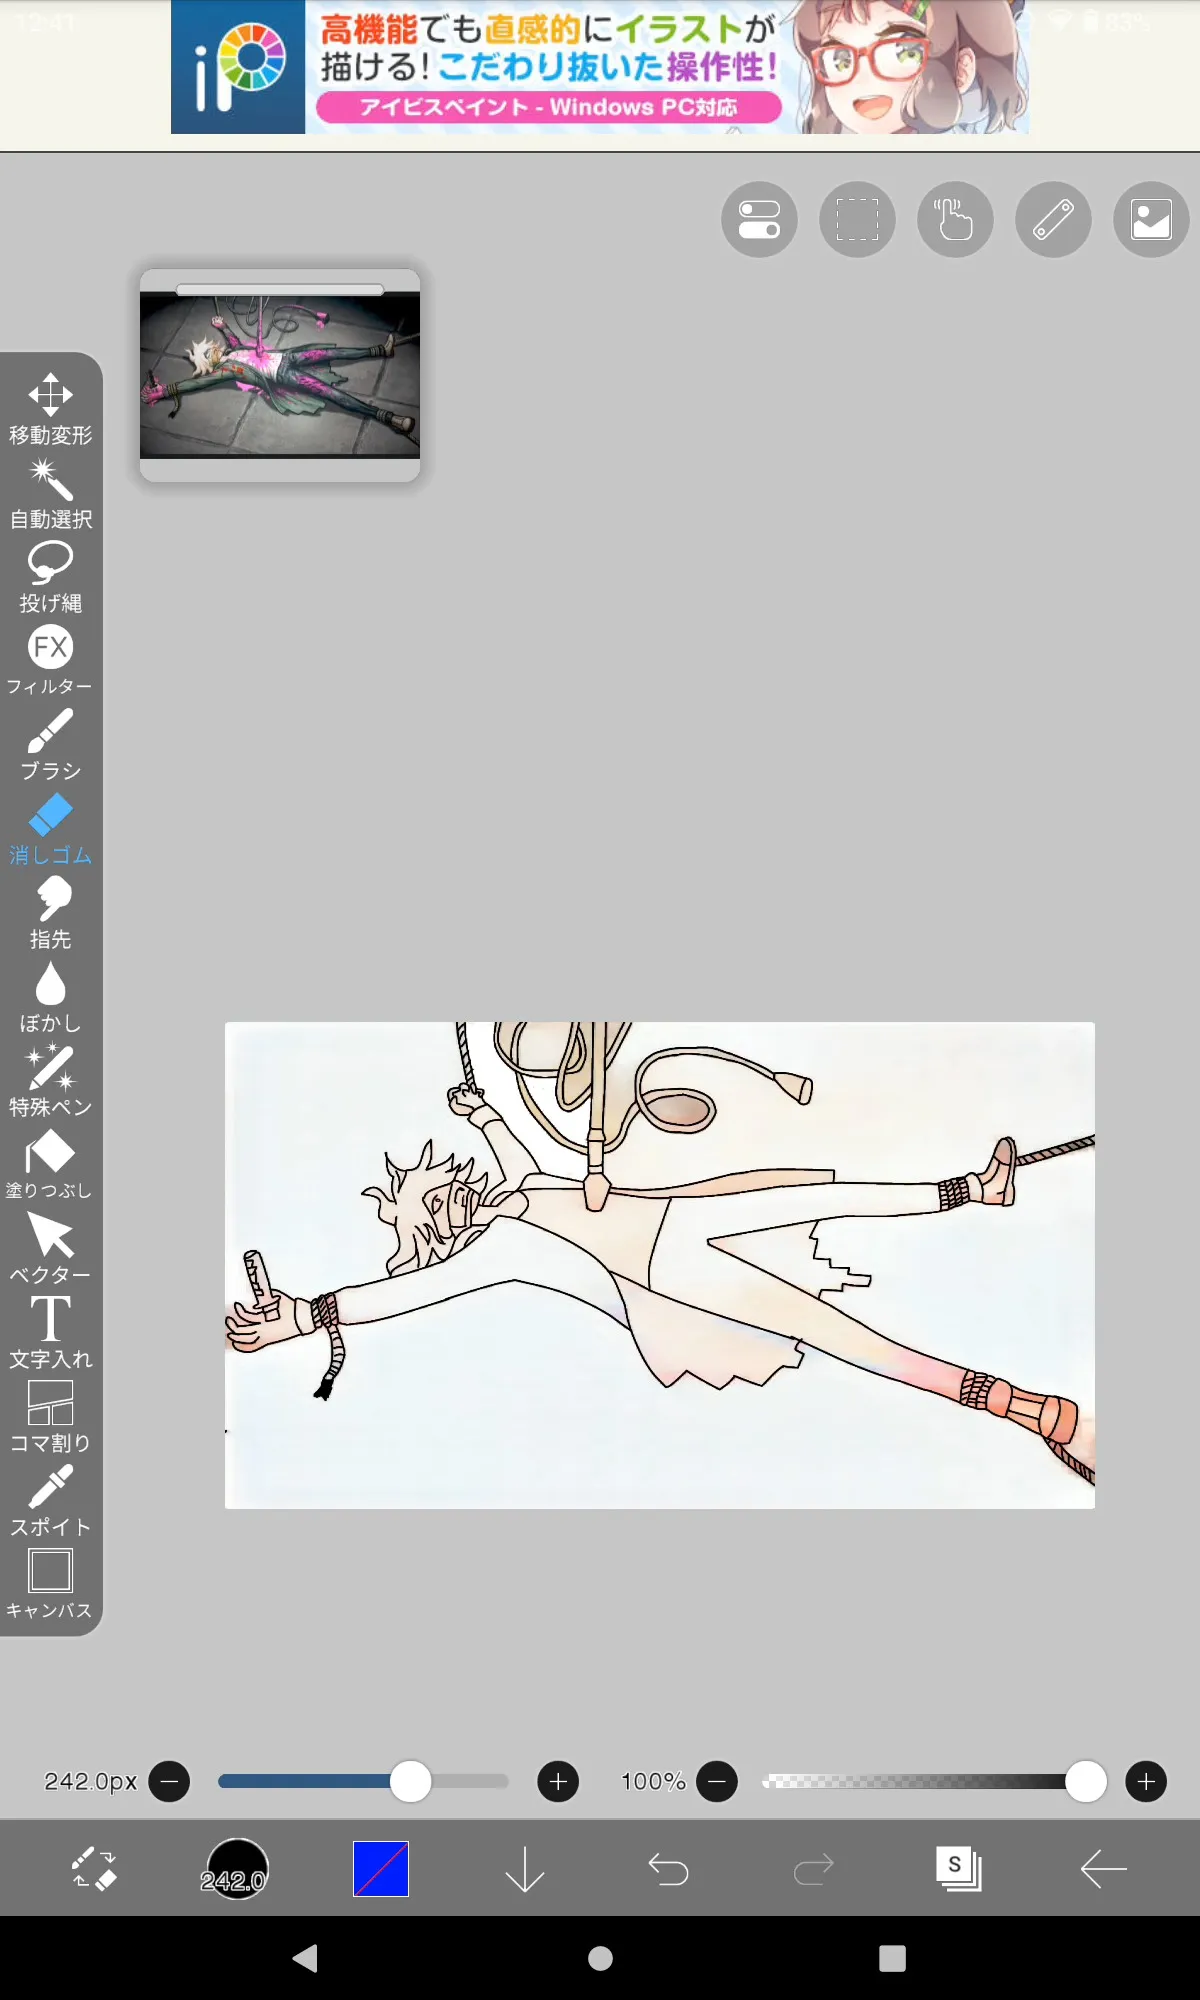
Task: Toggle the stabilizer hand icon
Action: tap(955, 220)
